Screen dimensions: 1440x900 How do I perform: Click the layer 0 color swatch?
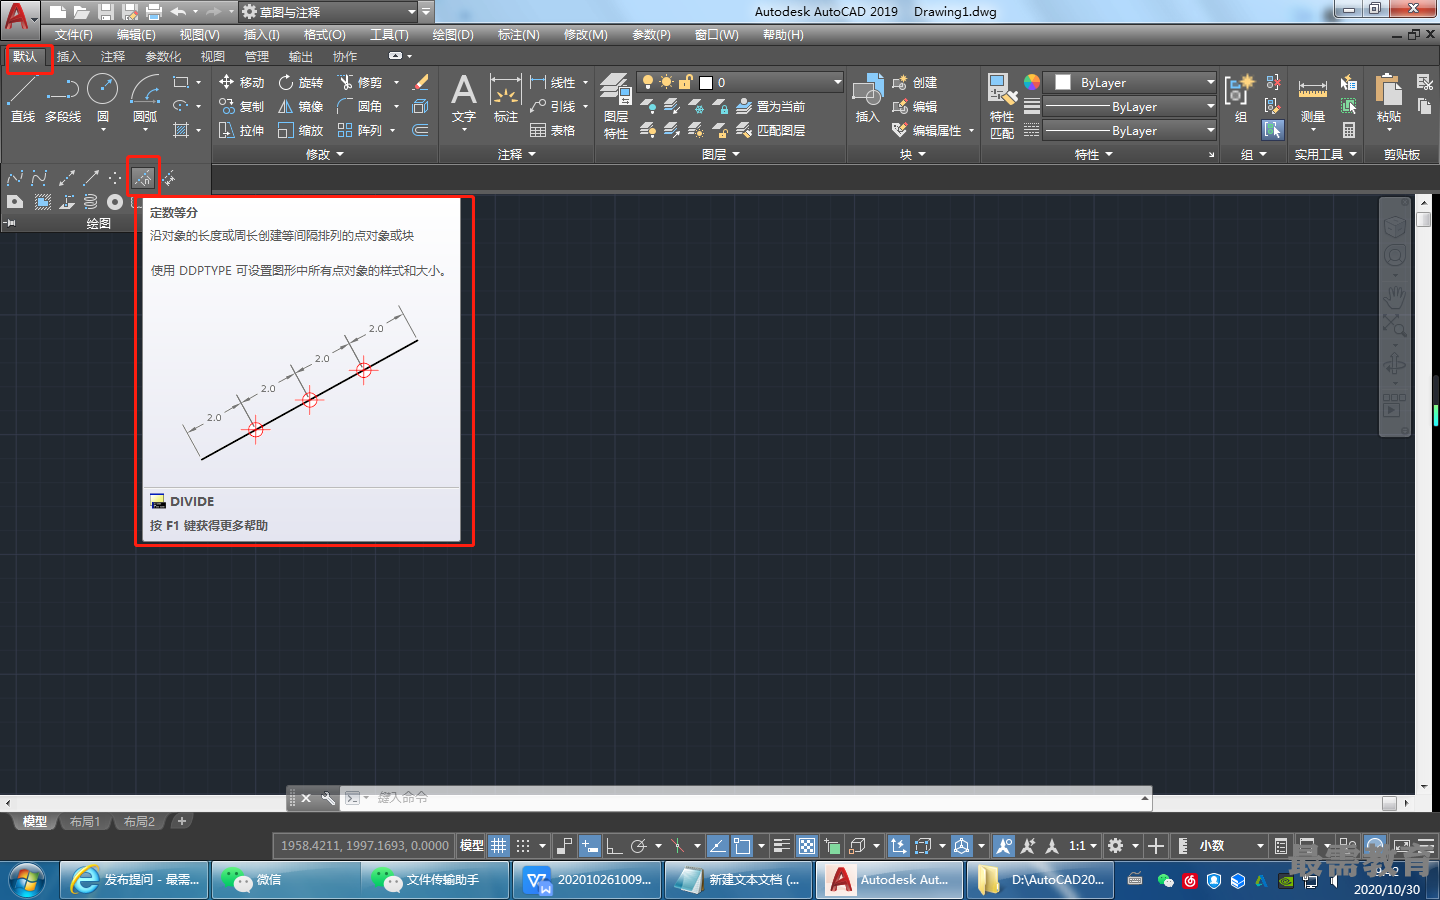coord(706,83)
